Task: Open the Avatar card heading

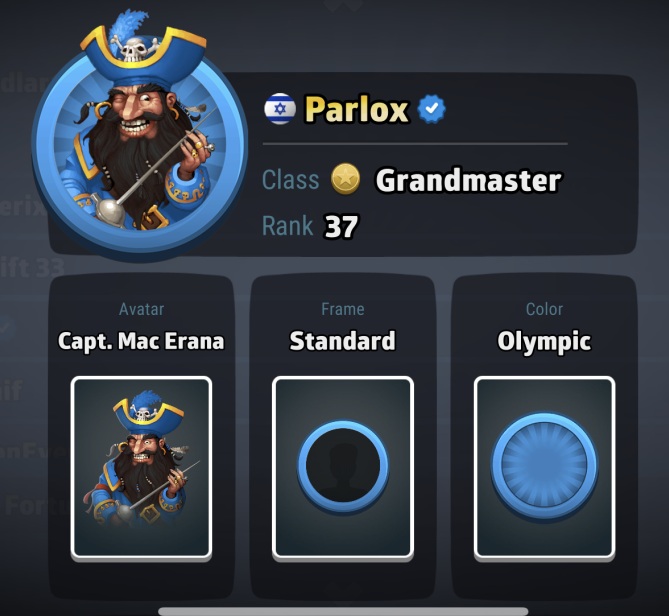Action: coord(141,309)
